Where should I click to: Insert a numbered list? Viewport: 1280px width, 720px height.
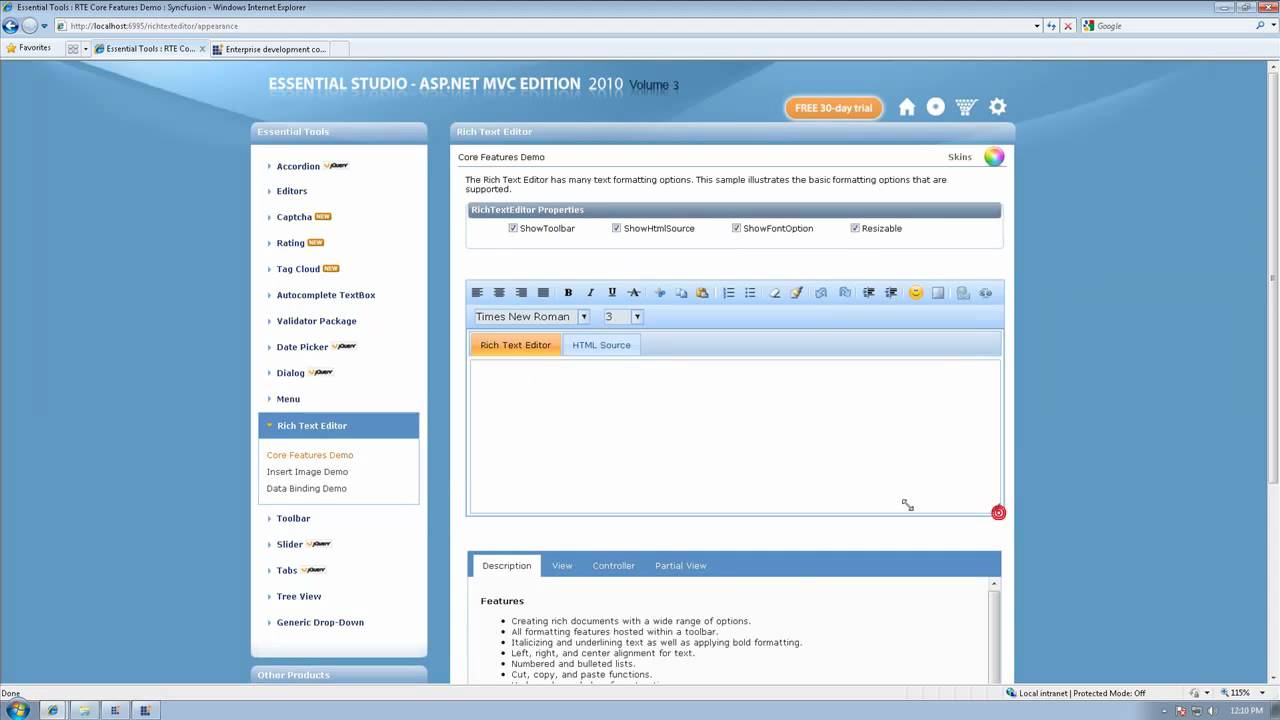pyautogui.click(x=729, y=293)
